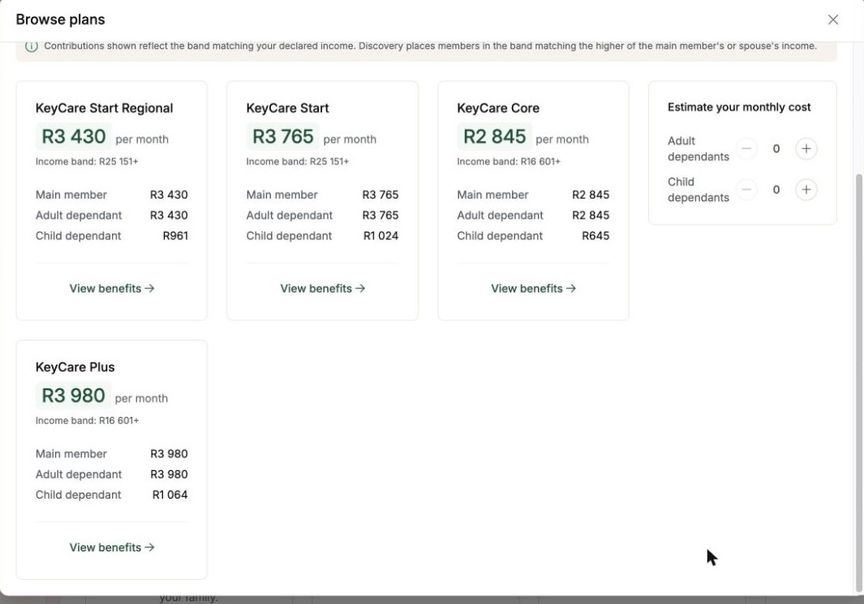
Task: Decrease child dependants count
Action: tap(747, 190)
